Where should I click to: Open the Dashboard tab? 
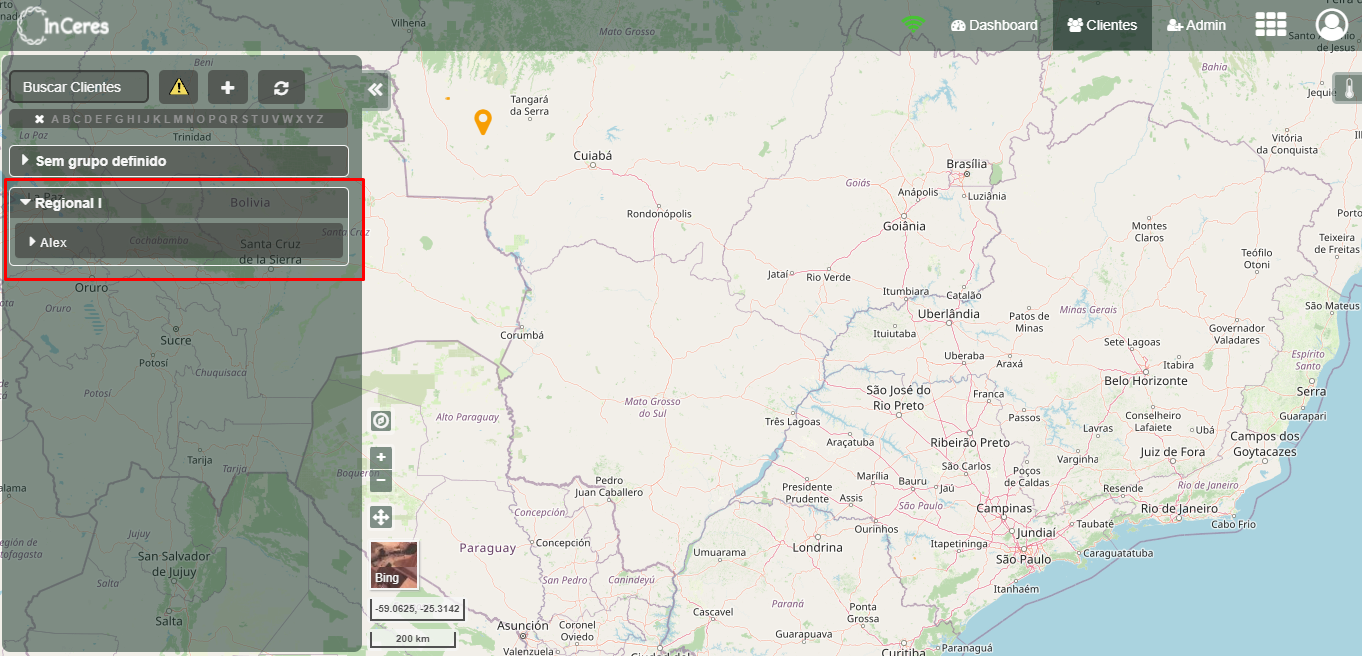(994, 25)
